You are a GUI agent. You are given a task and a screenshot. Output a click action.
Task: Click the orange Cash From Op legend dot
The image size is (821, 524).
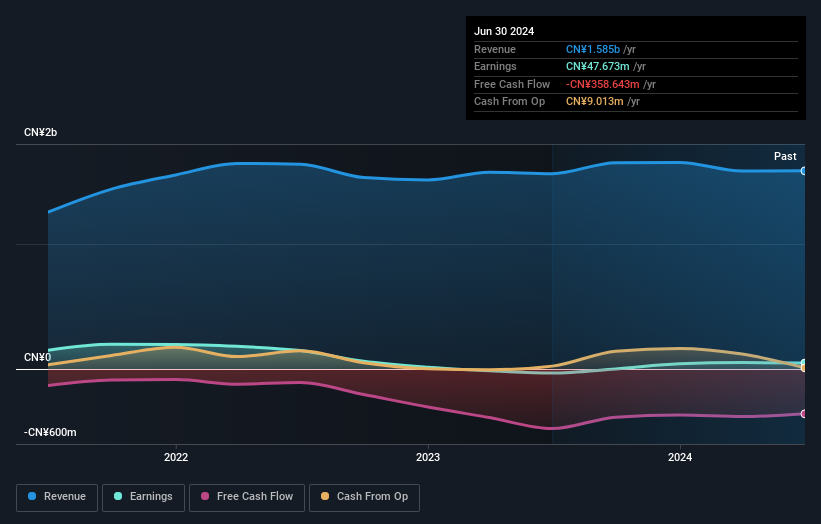[325, 496]
